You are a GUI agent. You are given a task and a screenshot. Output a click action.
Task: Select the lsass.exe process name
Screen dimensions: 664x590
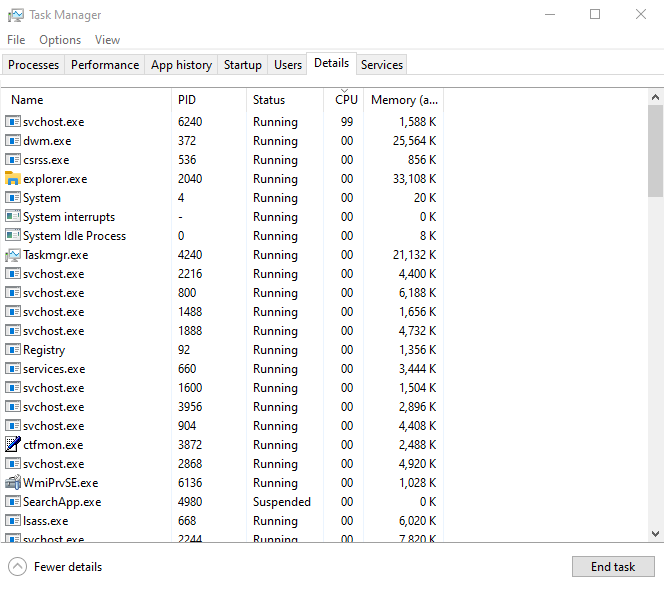pos(45,521)
